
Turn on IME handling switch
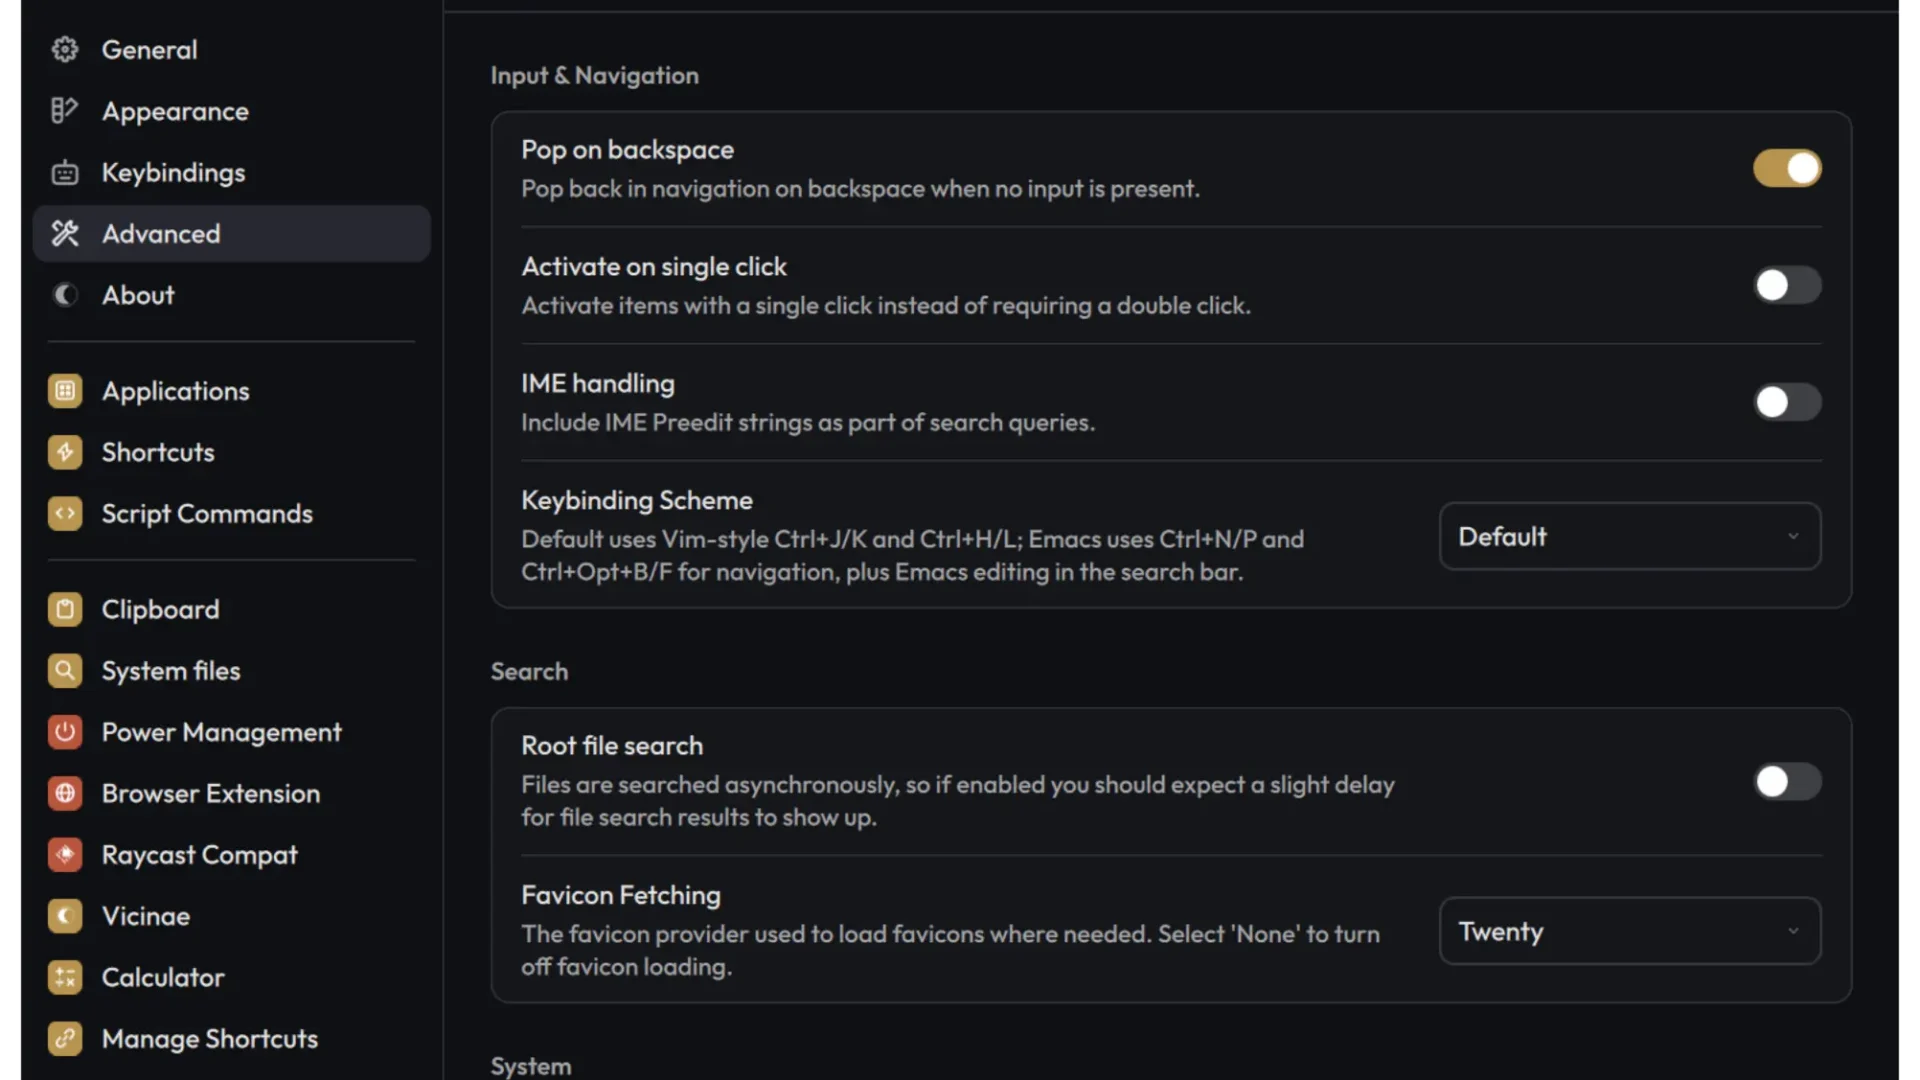click(x=1787, y=402)
